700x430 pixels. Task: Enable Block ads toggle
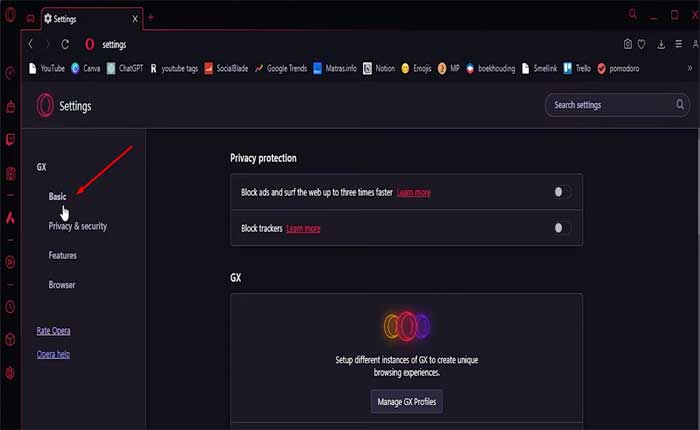(x=562, y=192)
